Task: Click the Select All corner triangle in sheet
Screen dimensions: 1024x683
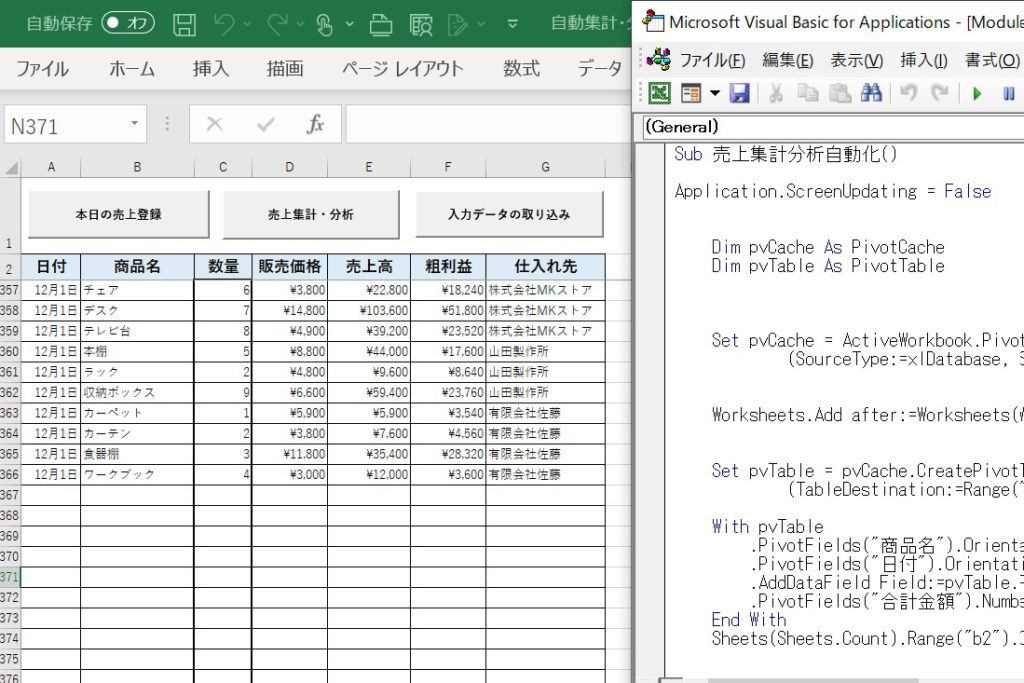Action: click(x=10, y=168)
